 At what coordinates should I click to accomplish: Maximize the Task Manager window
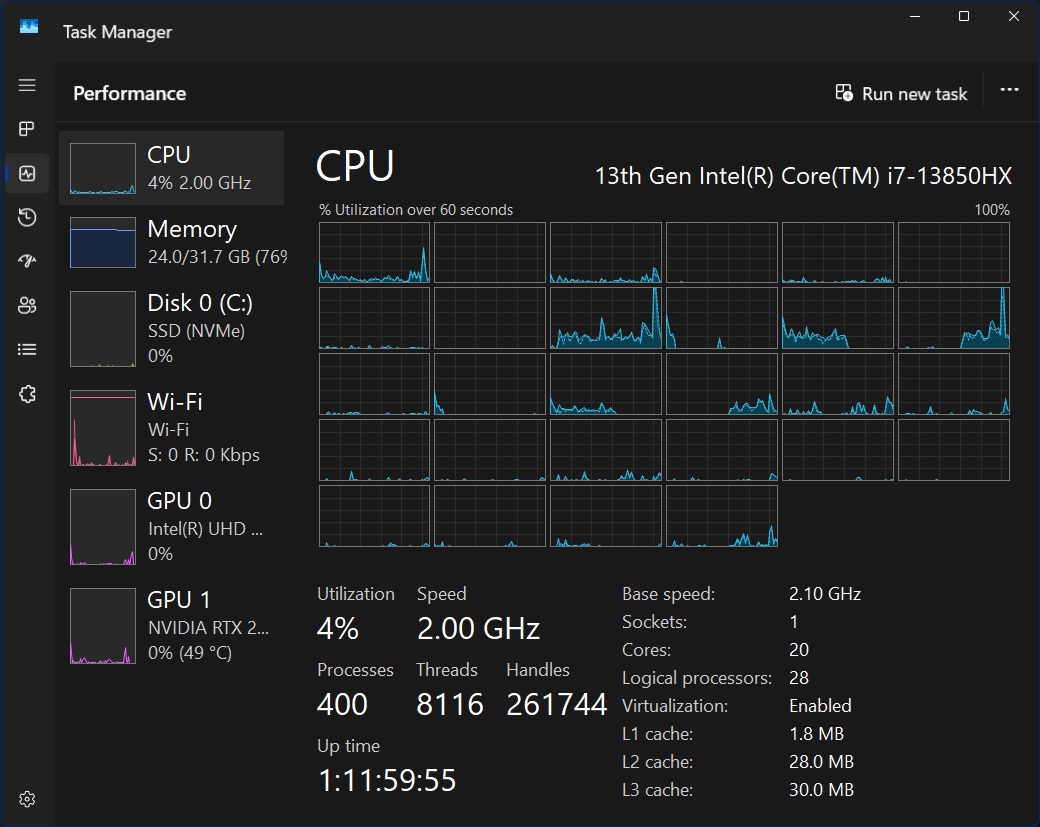[964, 16]
